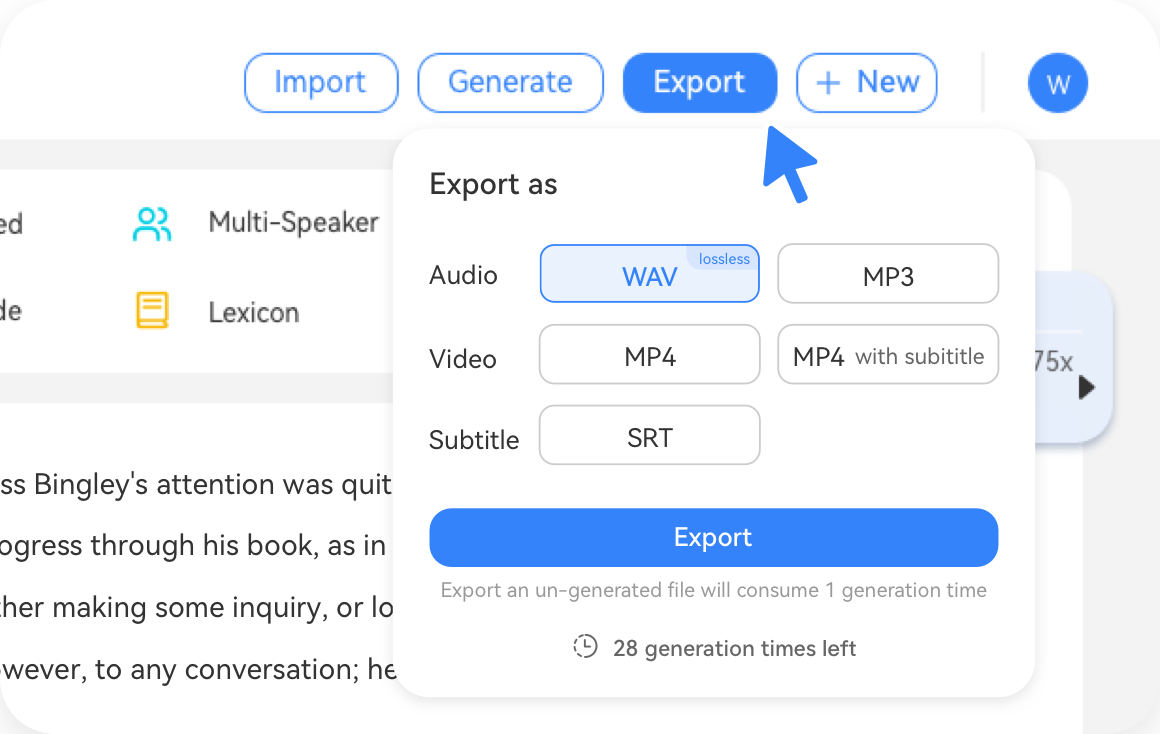
Task: Open the Export dropdown in the top bar
Action: tap(699, 83)
